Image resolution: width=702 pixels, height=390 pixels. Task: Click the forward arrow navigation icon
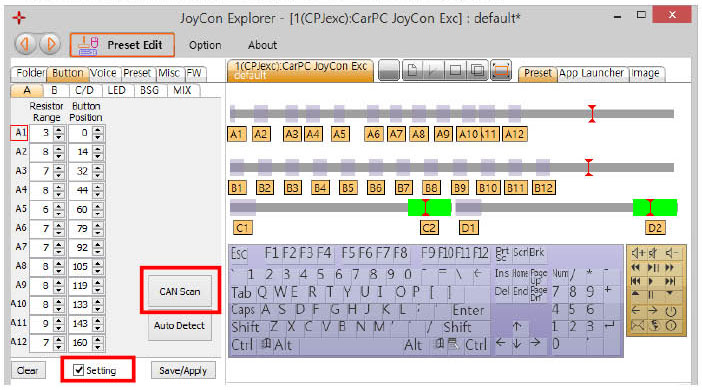pos(50,44)
